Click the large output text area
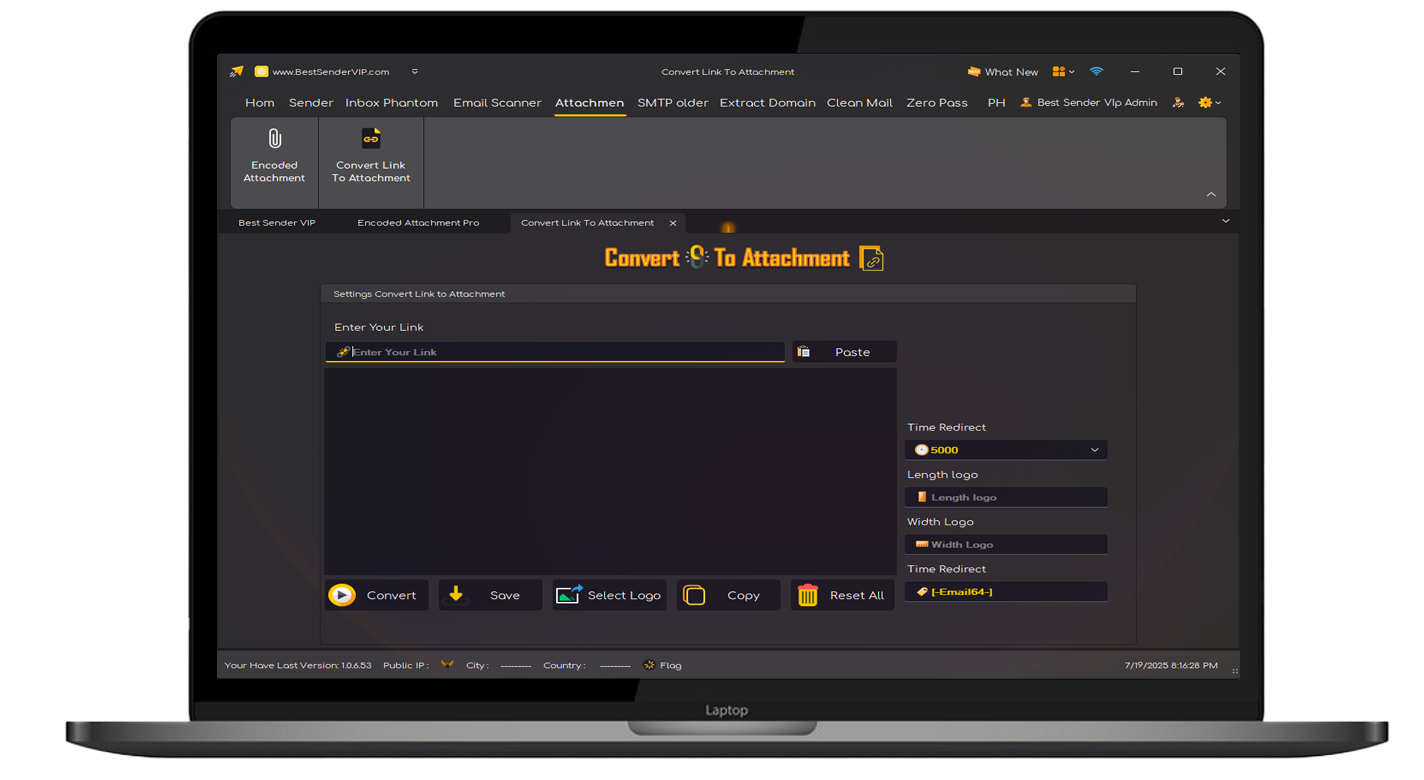 click(x=610, y=471)
